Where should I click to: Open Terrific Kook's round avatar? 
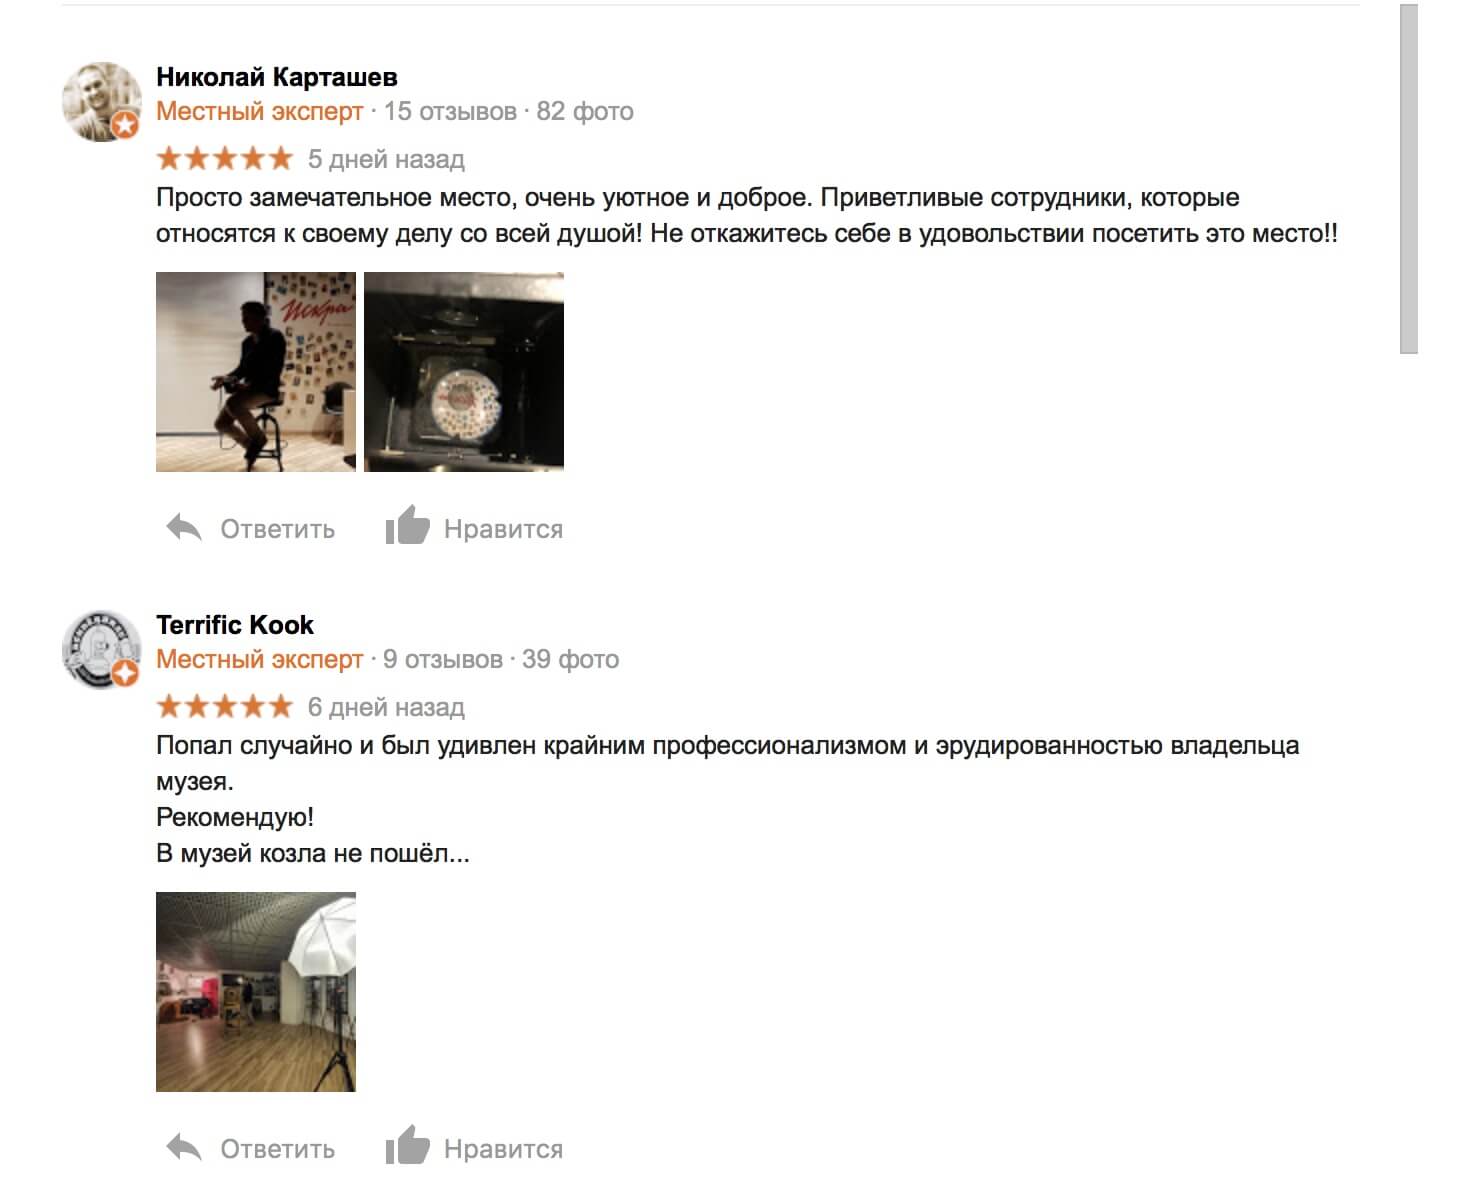pyautogui.click(x=102, y=650)
